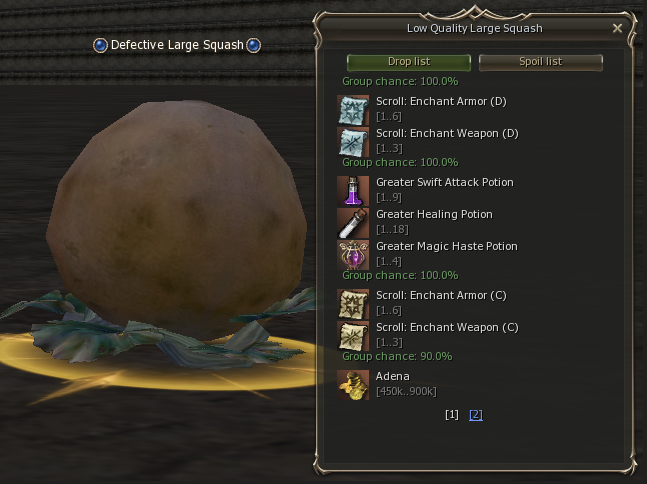Select page 1 of the drop list
Image resolution: width=647 pixels, height=484 pixels.
click(x=452, y=415)
